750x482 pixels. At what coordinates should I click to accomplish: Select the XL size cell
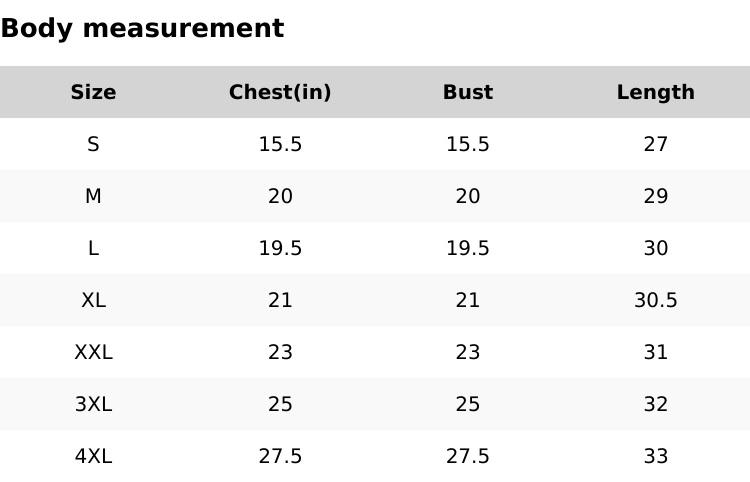(93, 300)
